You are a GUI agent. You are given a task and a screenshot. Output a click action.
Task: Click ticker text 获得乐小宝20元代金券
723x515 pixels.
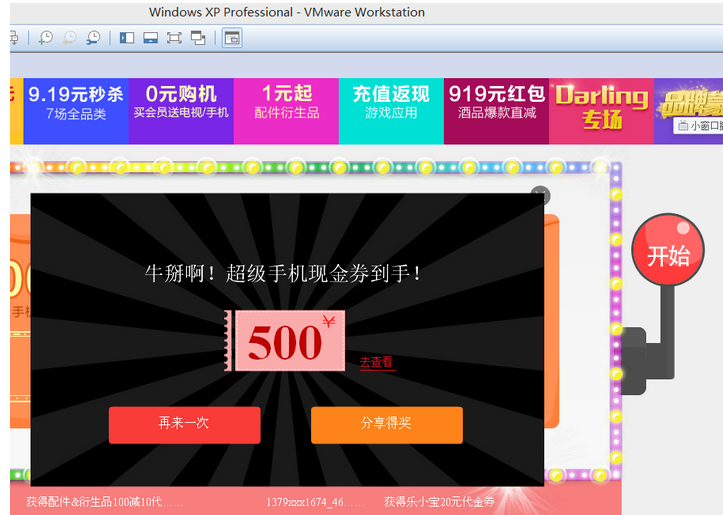[x=439, y=502]
